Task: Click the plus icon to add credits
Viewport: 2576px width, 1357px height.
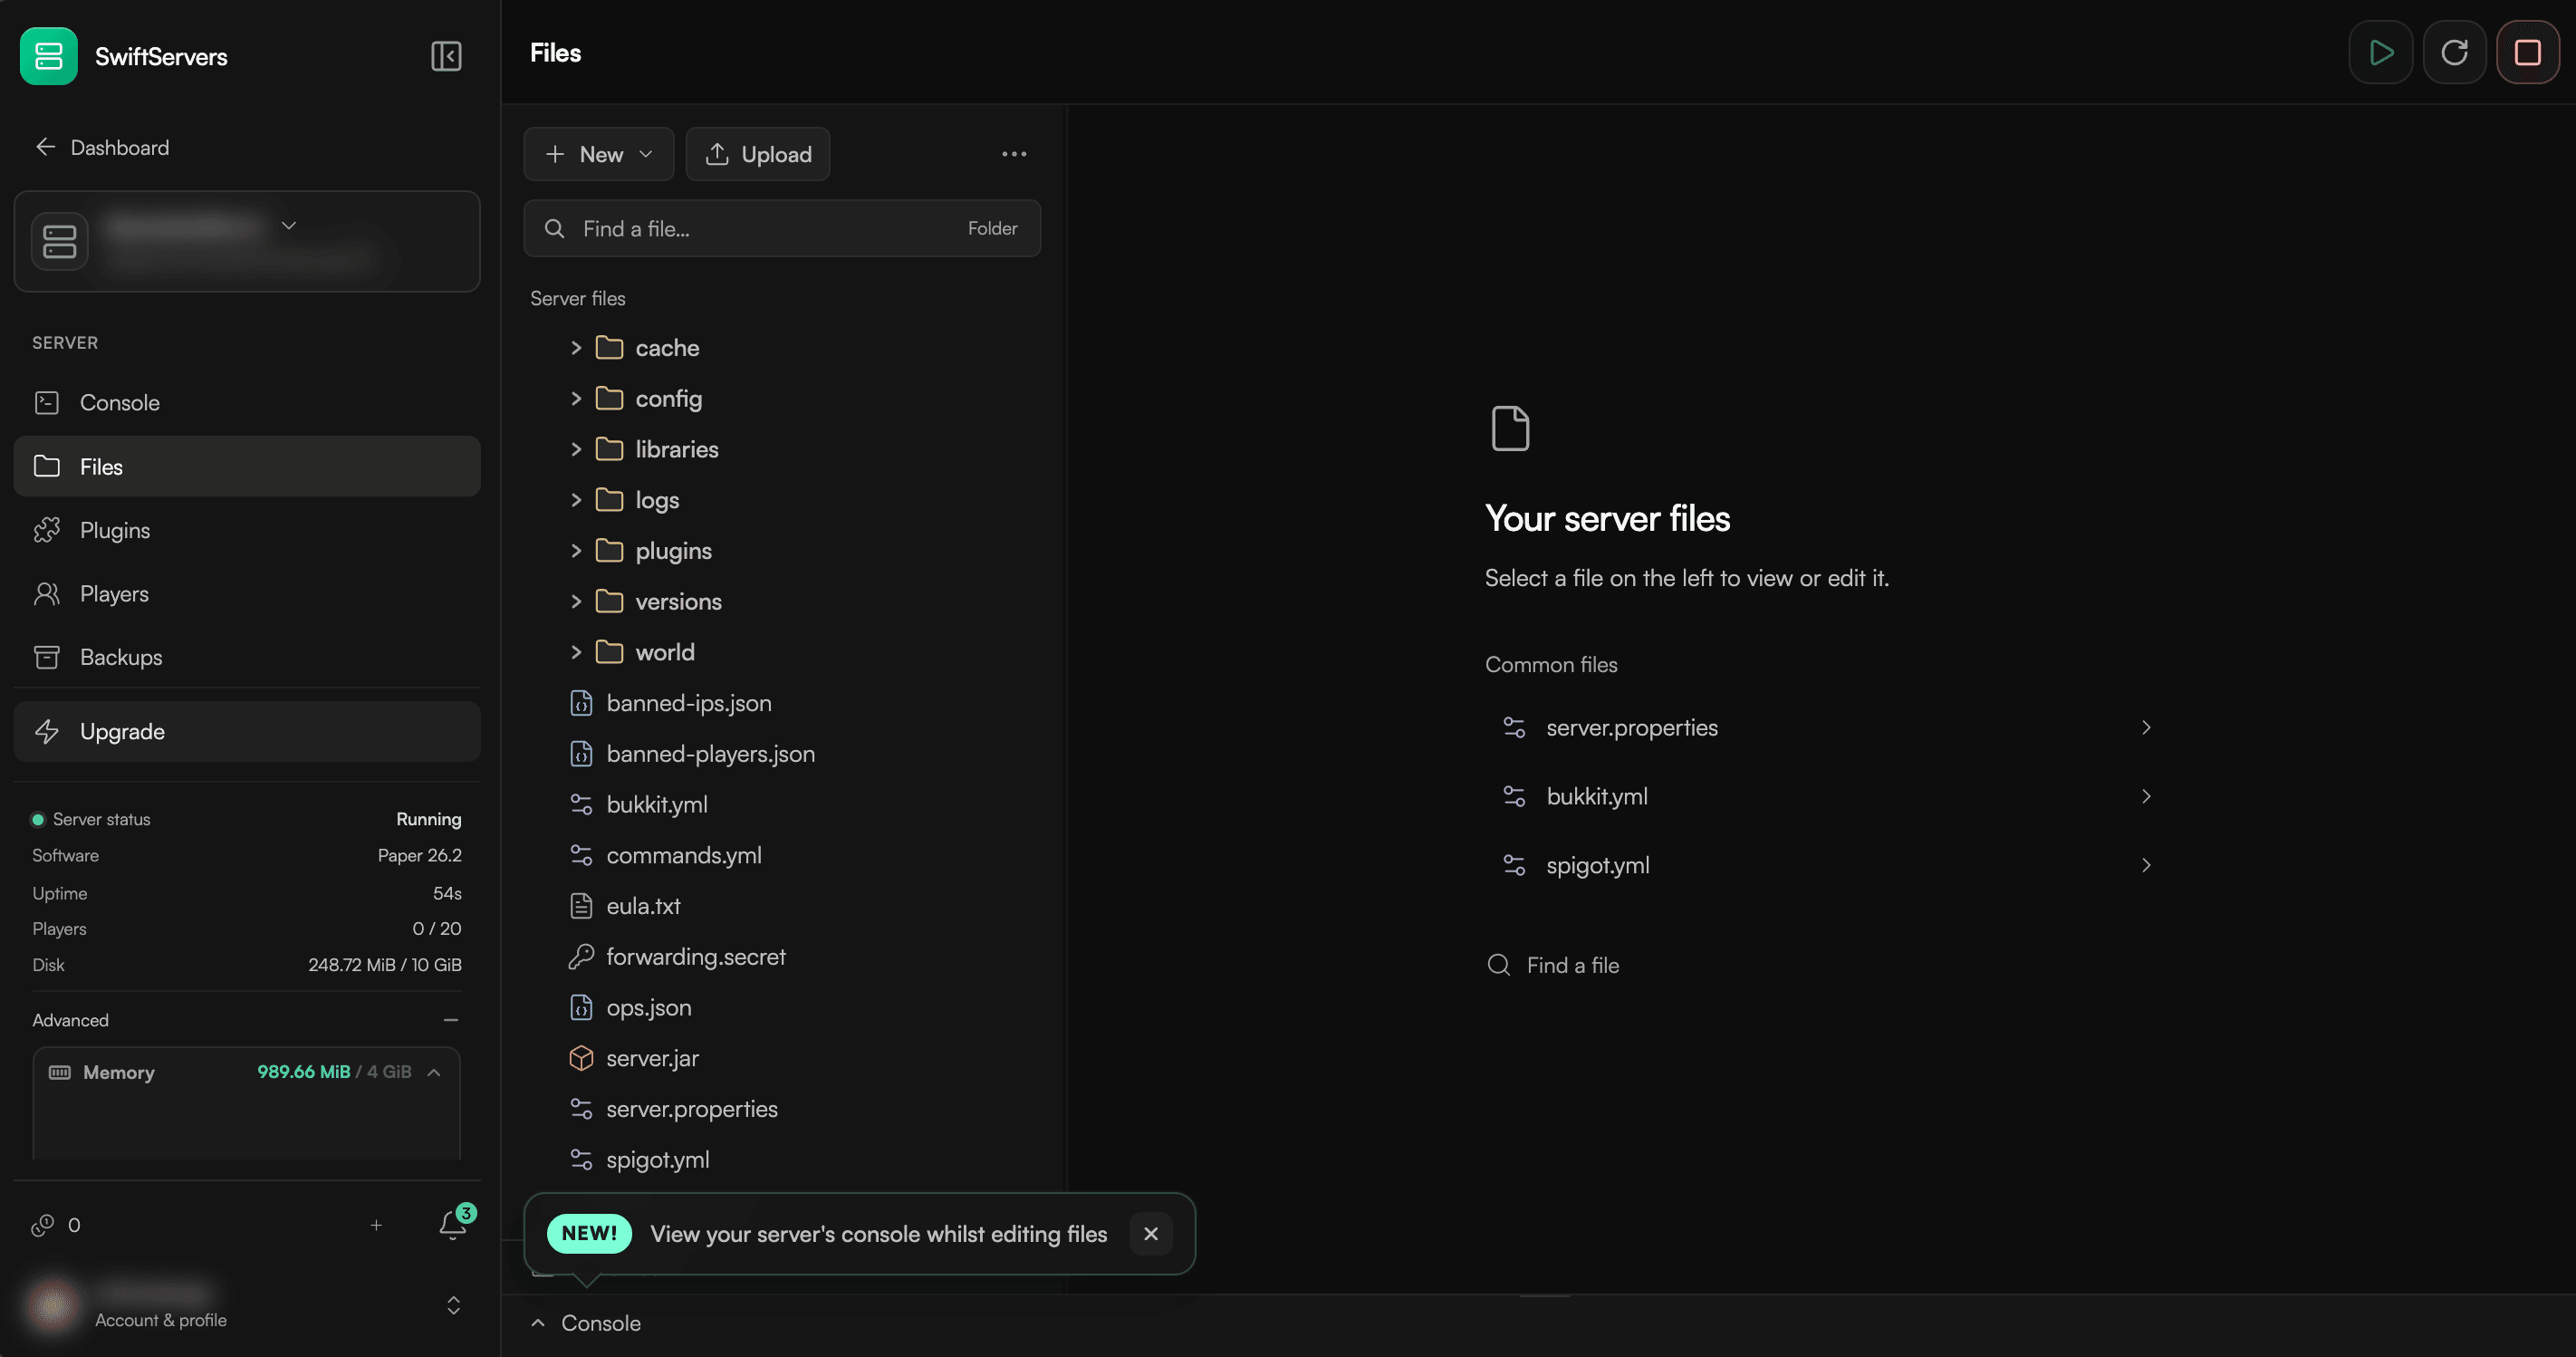Action: coord(376,1225)
